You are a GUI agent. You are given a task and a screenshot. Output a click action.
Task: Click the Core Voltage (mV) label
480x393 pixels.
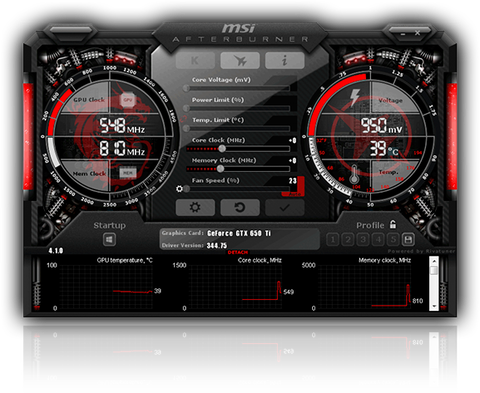221,80
